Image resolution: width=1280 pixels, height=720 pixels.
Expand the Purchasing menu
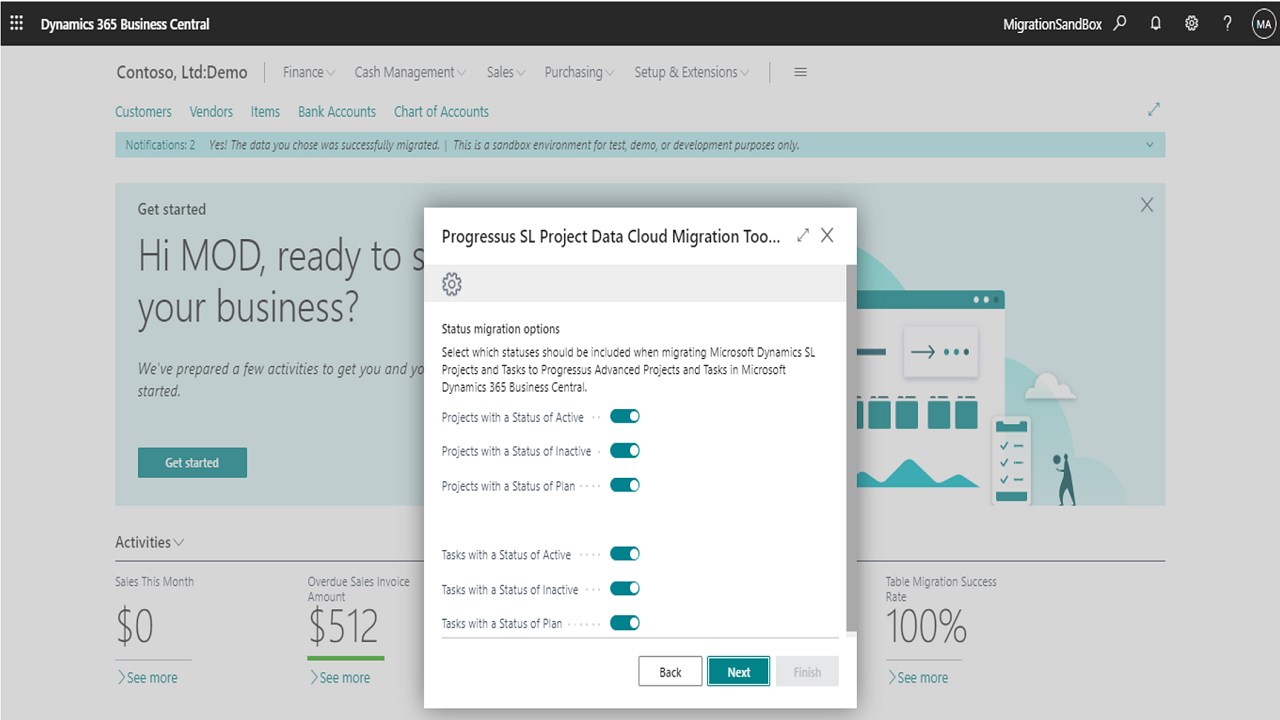579,72
